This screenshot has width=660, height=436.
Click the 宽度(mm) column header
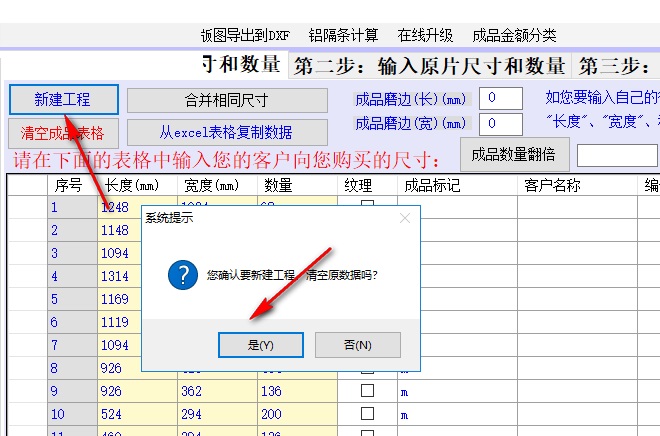tap(217, 185)
